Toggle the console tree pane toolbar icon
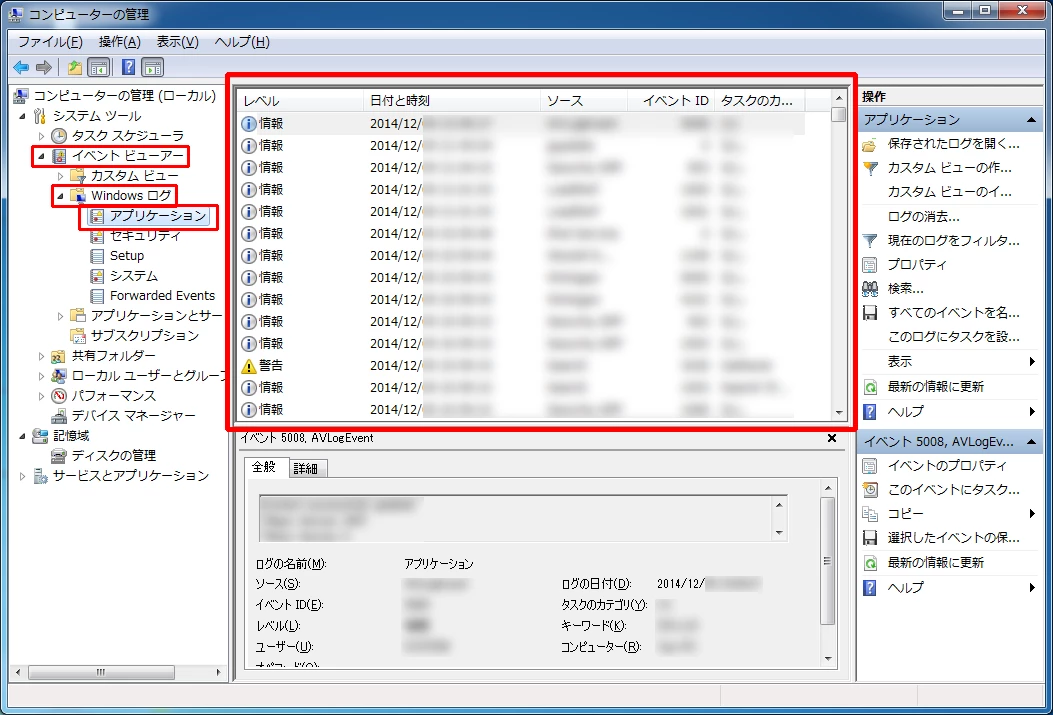1053x715 pixels. click(x=99, y=67)
